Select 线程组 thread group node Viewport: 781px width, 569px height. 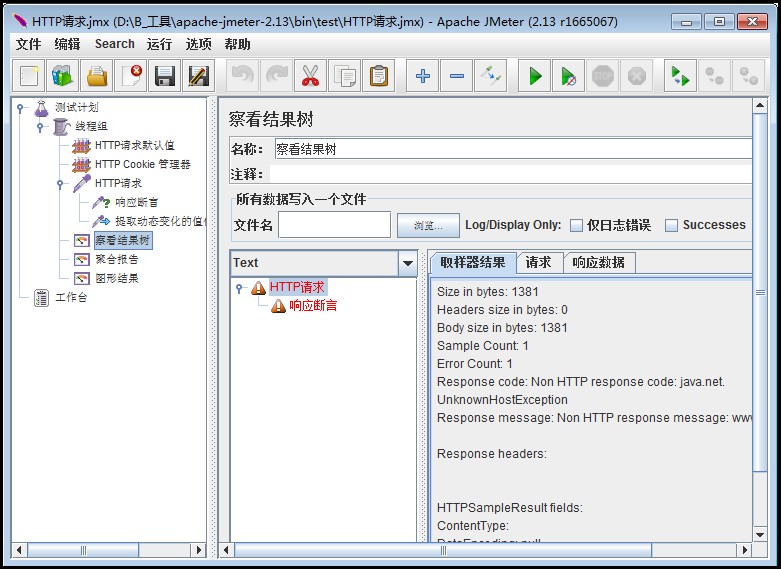[91, 126]
